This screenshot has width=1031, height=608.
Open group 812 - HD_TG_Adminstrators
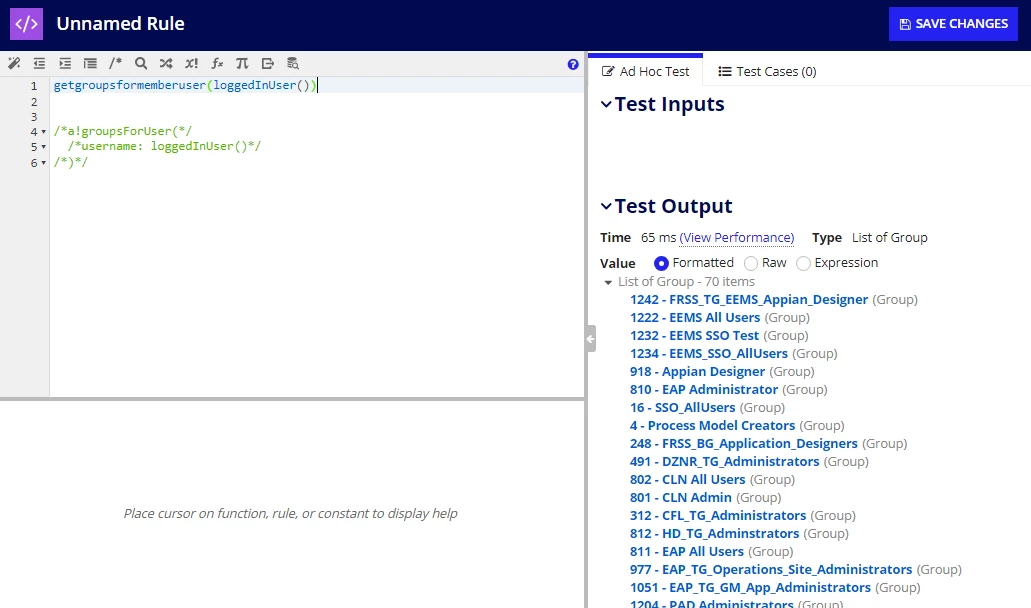pyautogui.click(x=715, y=534)
